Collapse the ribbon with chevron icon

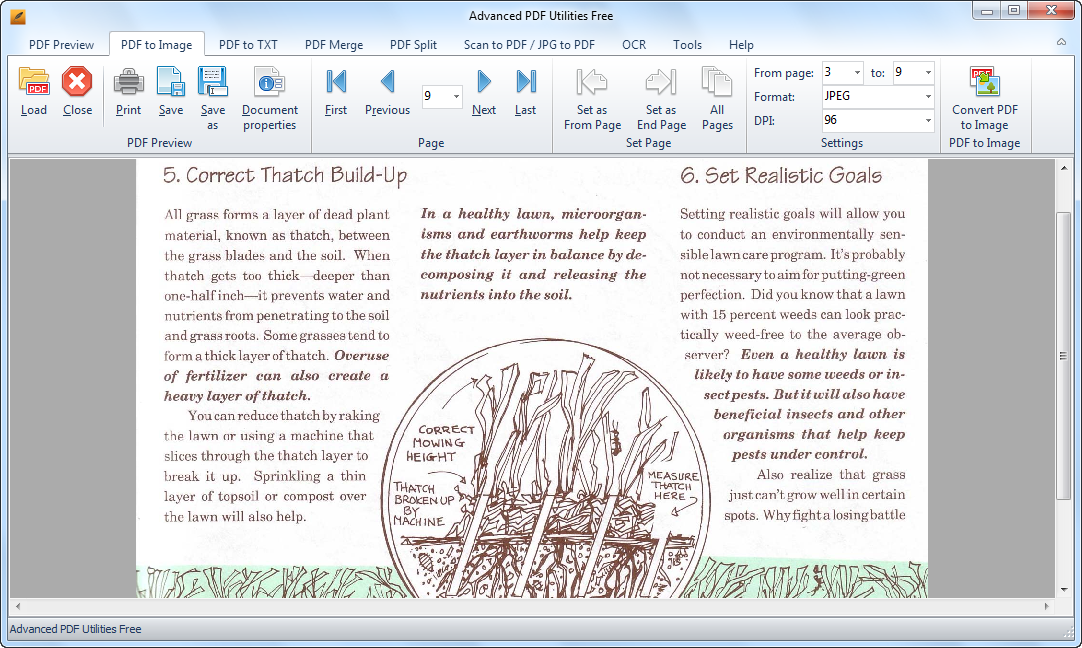(1061, 42)
